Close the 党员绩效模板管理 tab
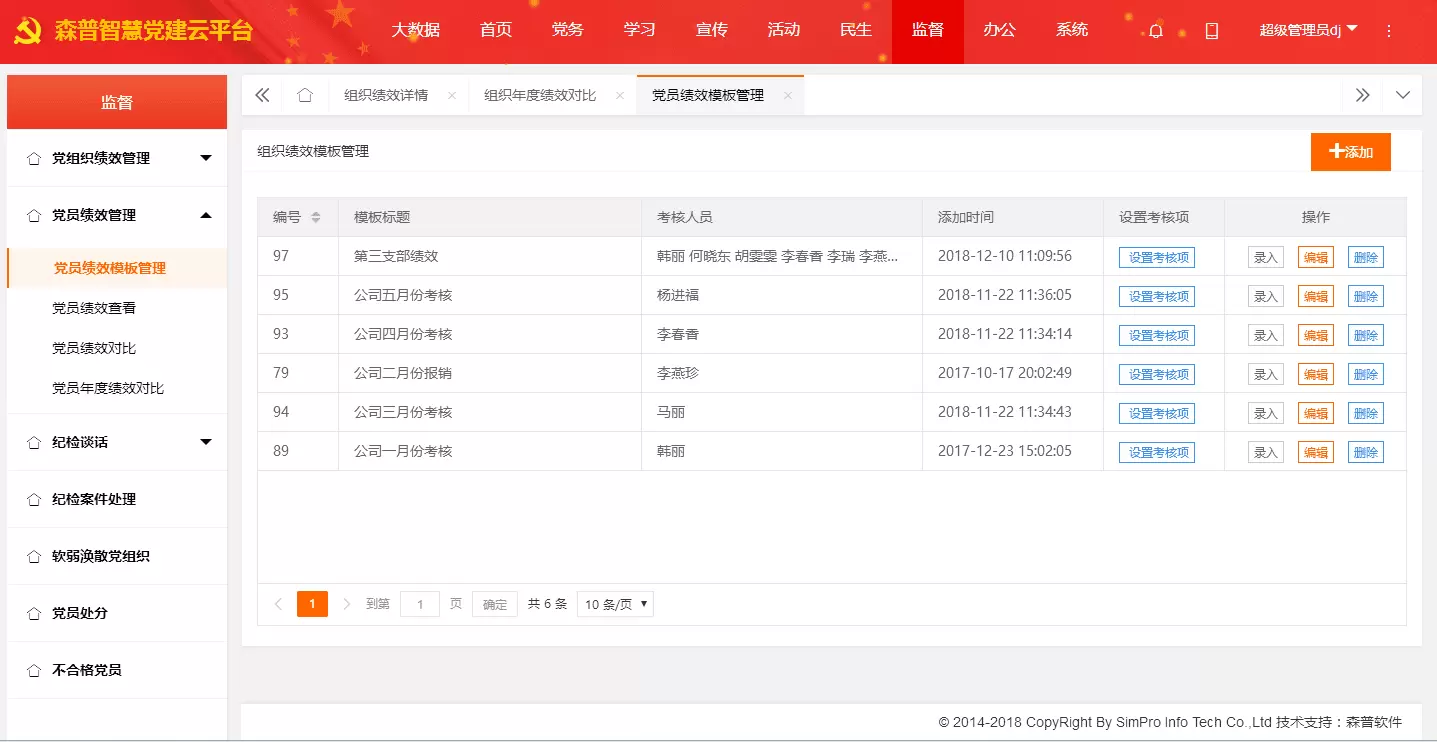 tap(788, 96)
